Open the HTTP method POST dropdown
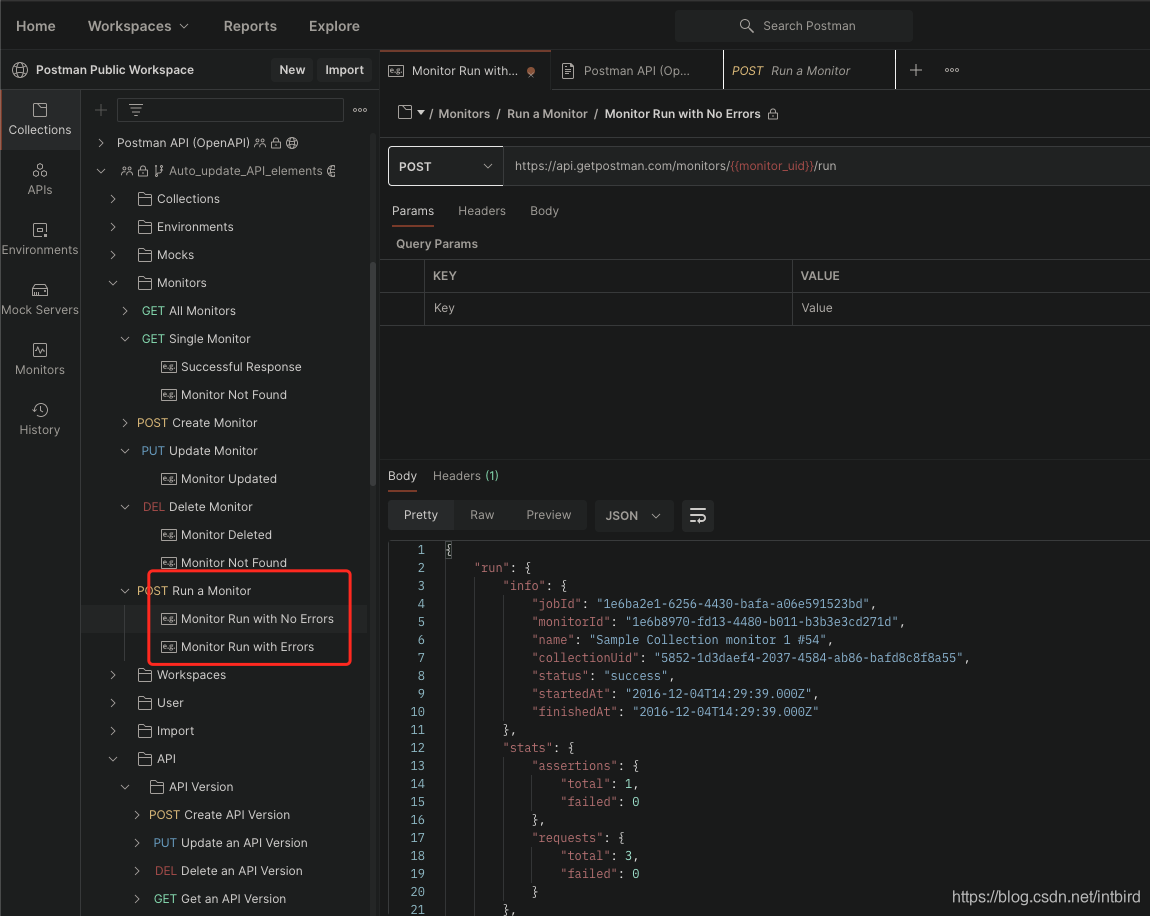 click(445, 166)
